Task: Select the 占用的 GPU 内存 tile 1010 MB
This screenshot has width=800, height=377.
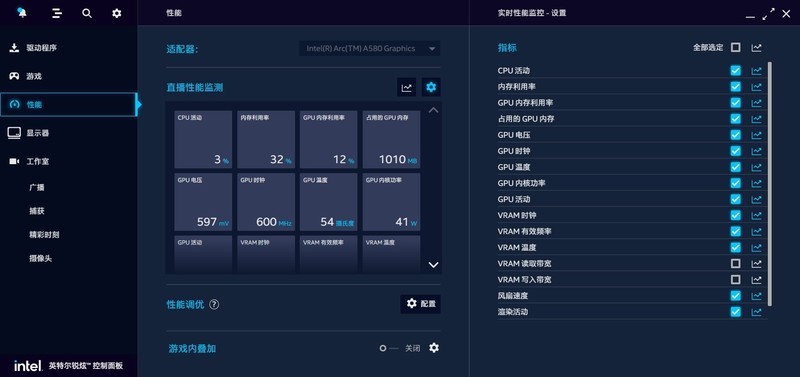Action: coord(391,139)
